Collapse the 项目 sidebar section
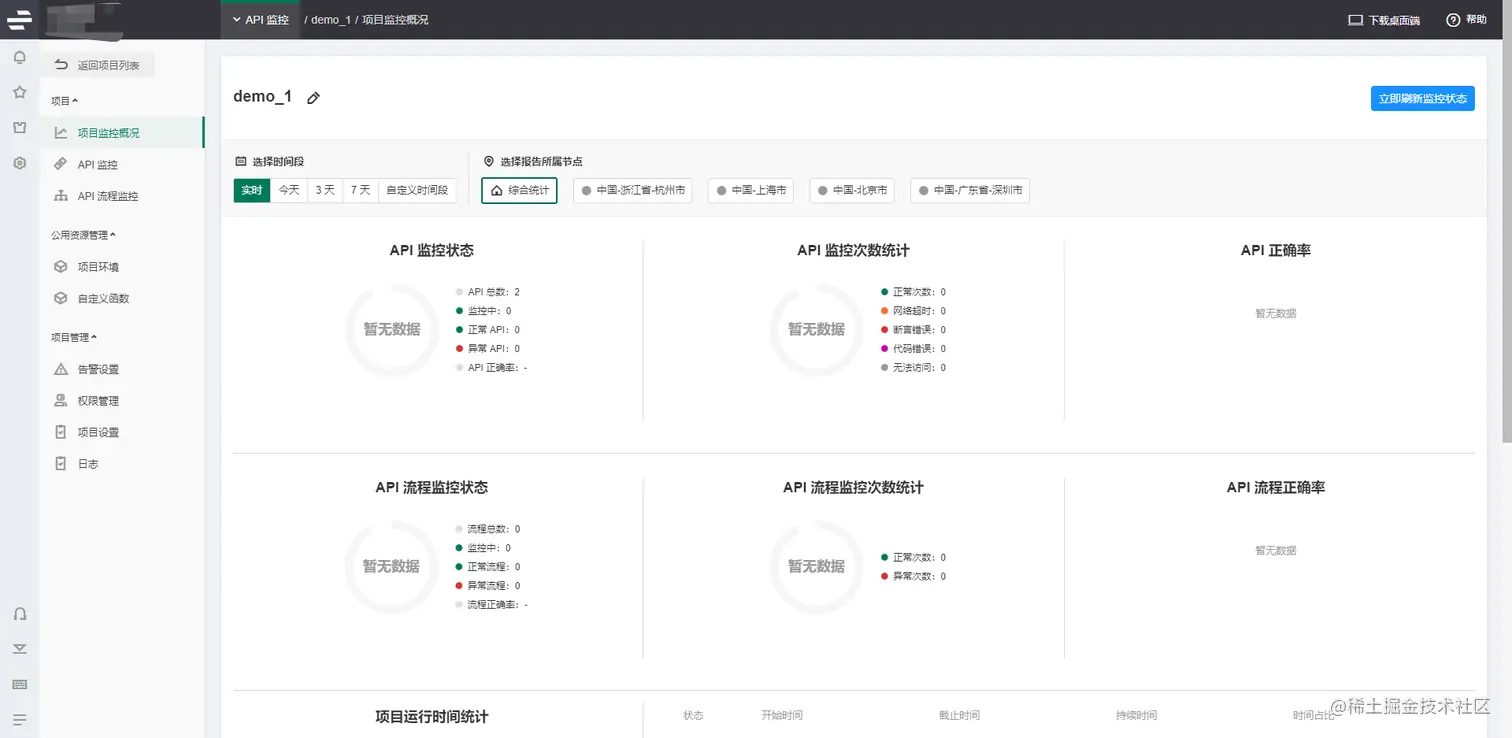This screenshot has width=1512, height=738. pos(65,101)
